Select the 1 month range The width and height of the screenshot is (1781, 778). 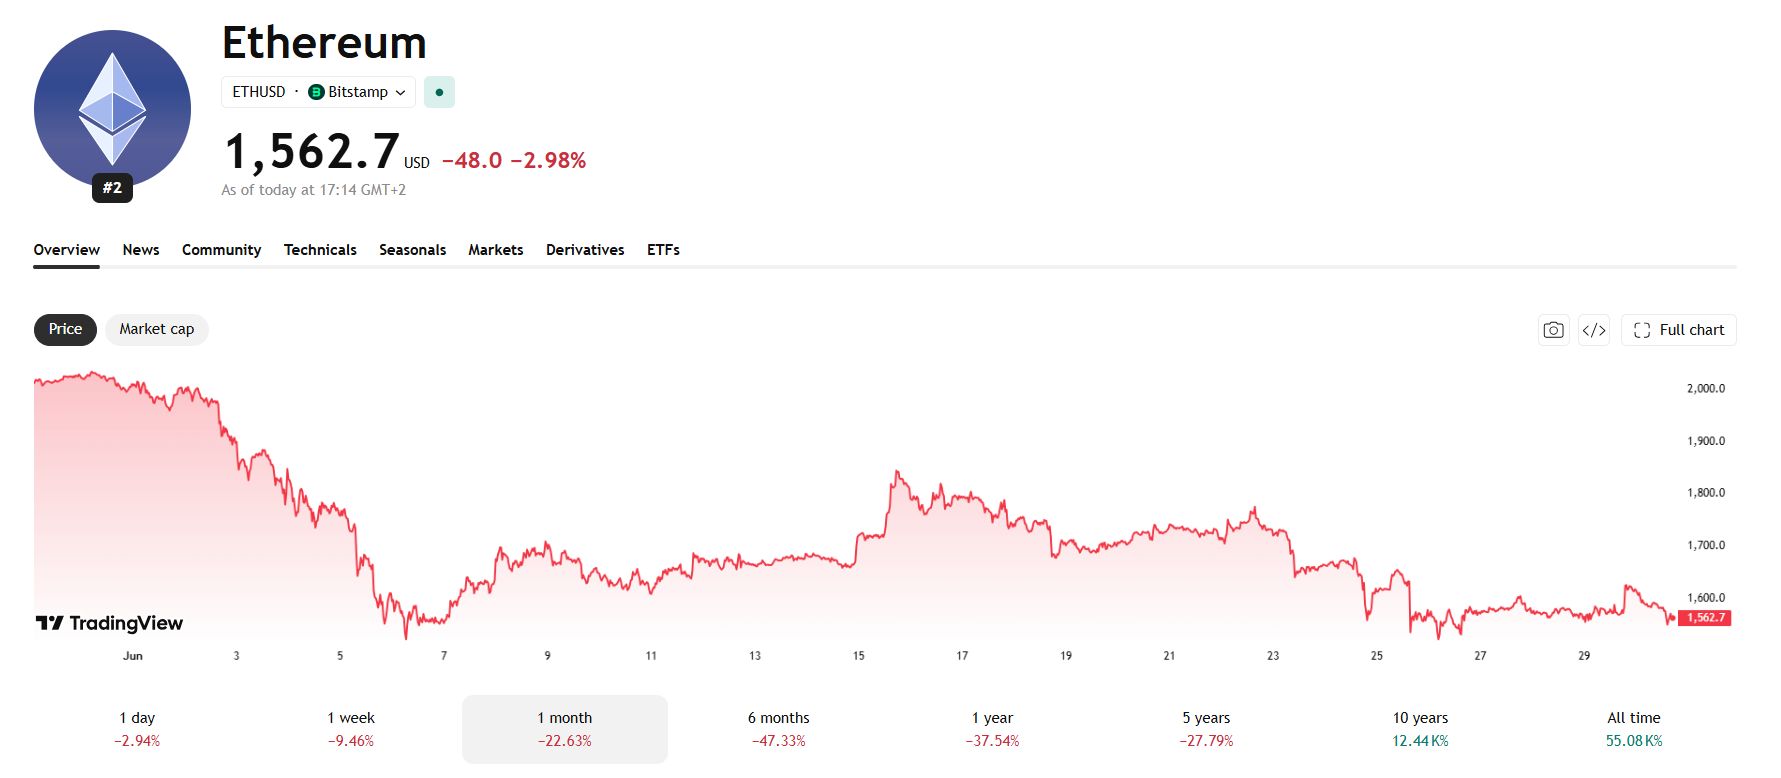tap(565, 729)
